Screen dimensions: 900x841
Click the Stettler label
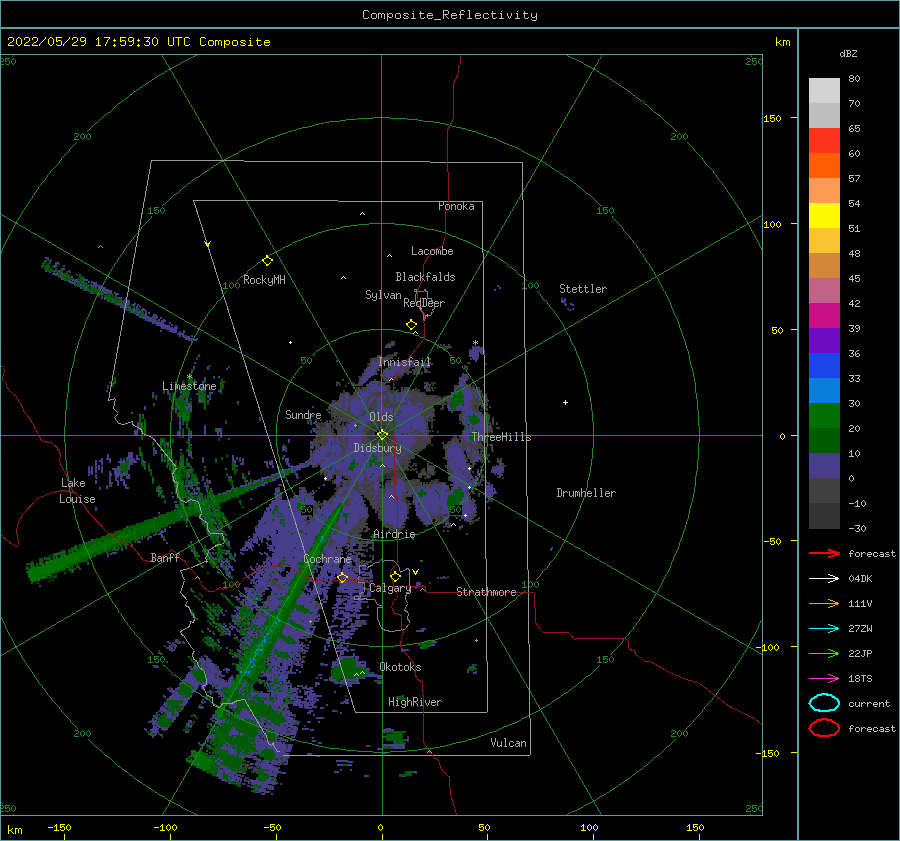pos(583,289)
